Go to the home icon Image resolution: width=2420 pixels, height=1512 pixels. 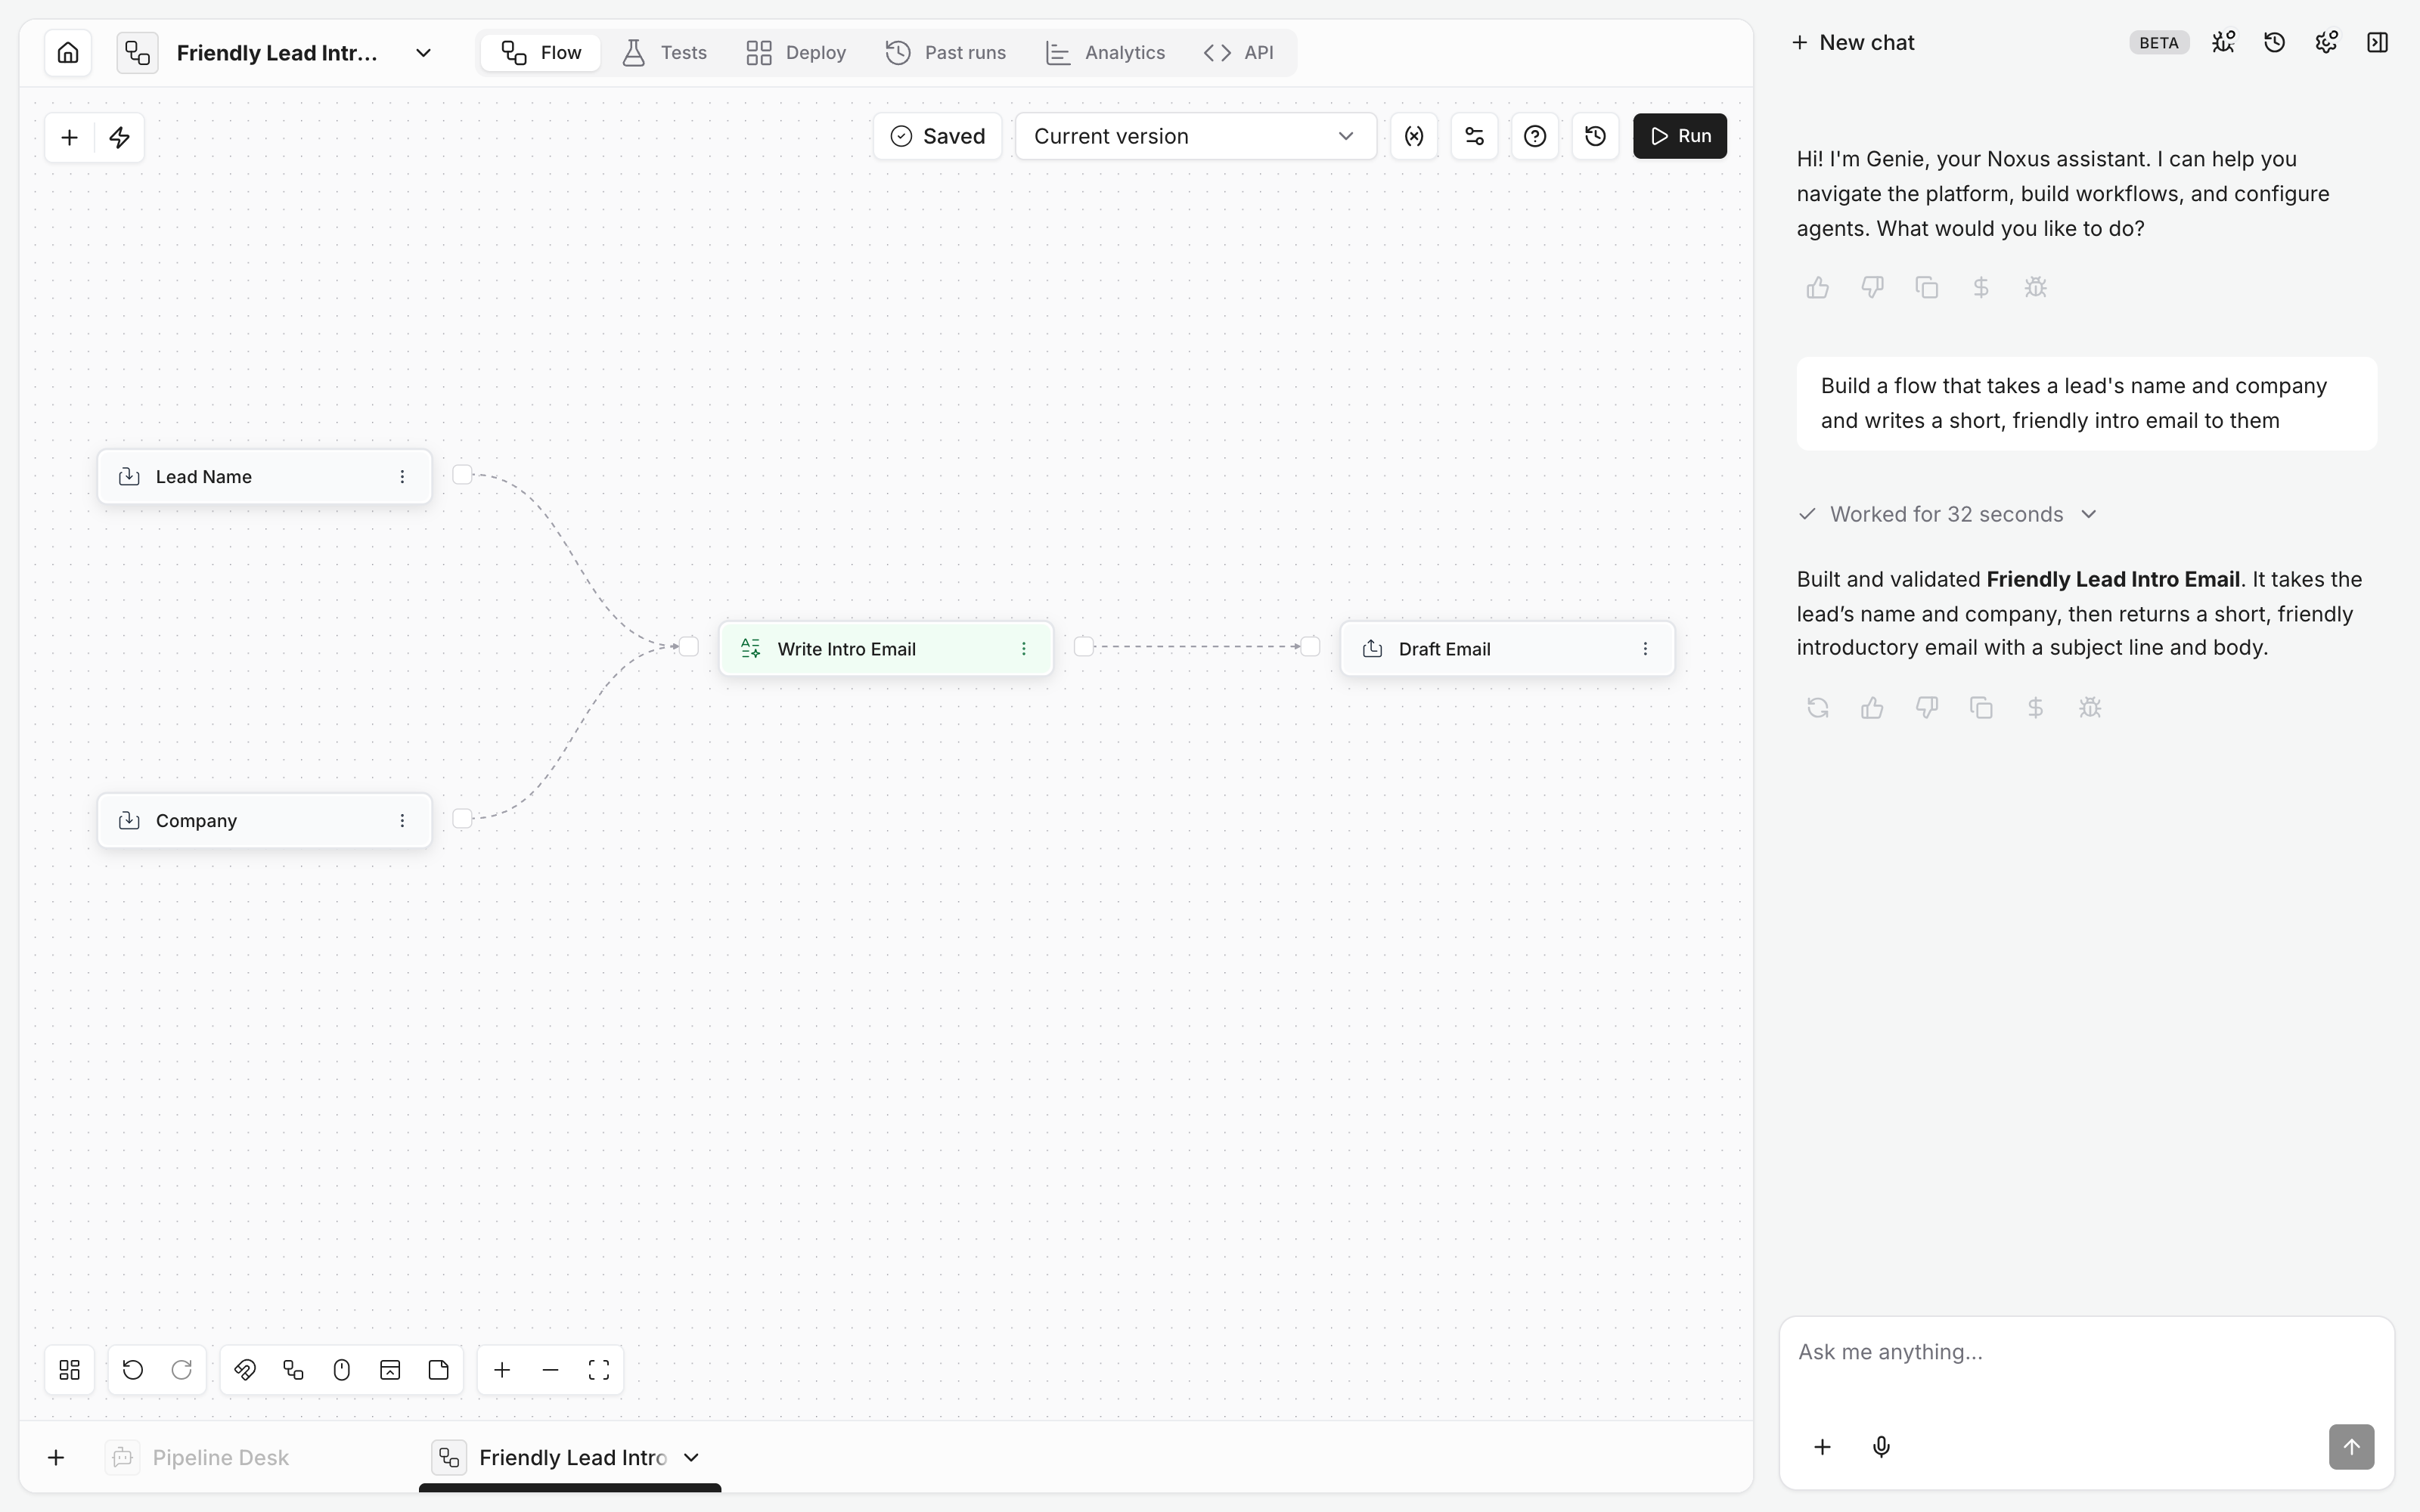pyautogui.click(x=68, y=52)
